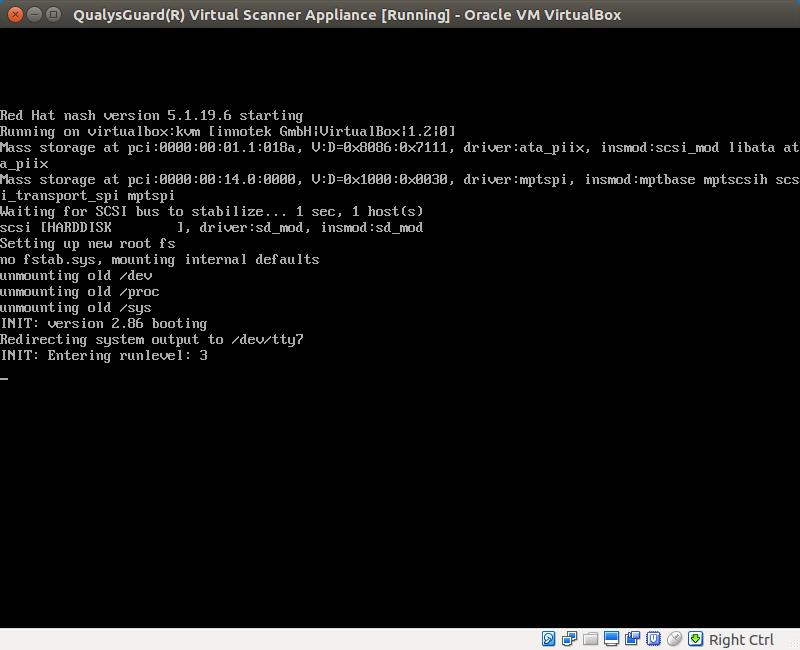Click the display monitor status icon
The image size is (800, 650).
tap(611, 639)
